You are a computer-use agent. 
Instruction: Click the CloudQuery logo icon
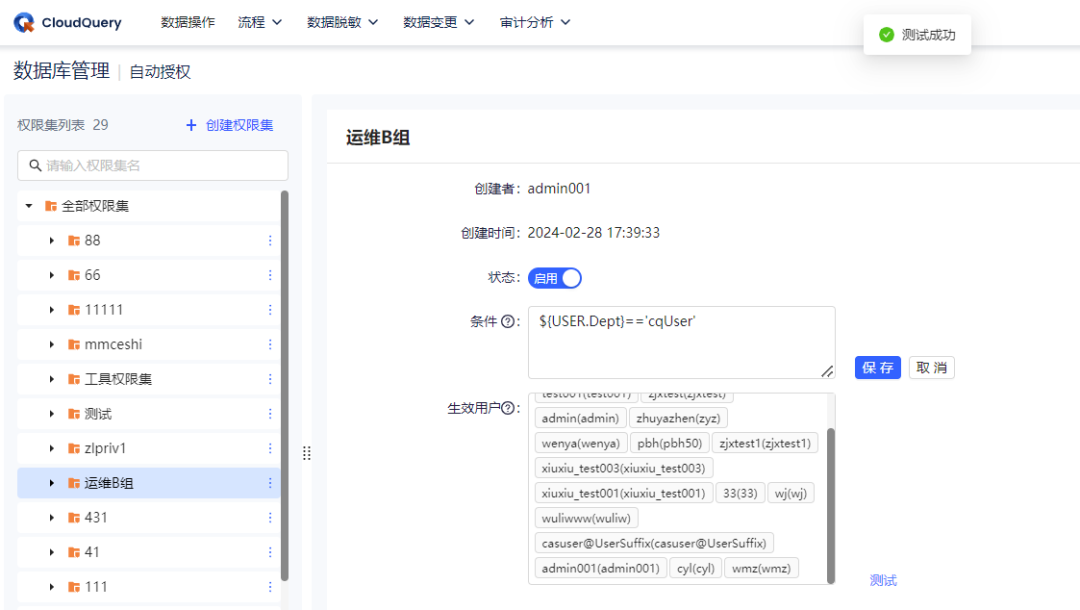(x=22, y=22)
